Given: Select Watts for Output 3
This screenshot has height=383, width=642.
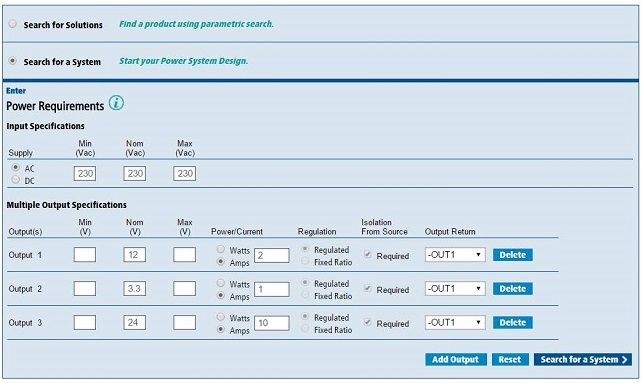Looking at the screenshot, I should (221, 317).
